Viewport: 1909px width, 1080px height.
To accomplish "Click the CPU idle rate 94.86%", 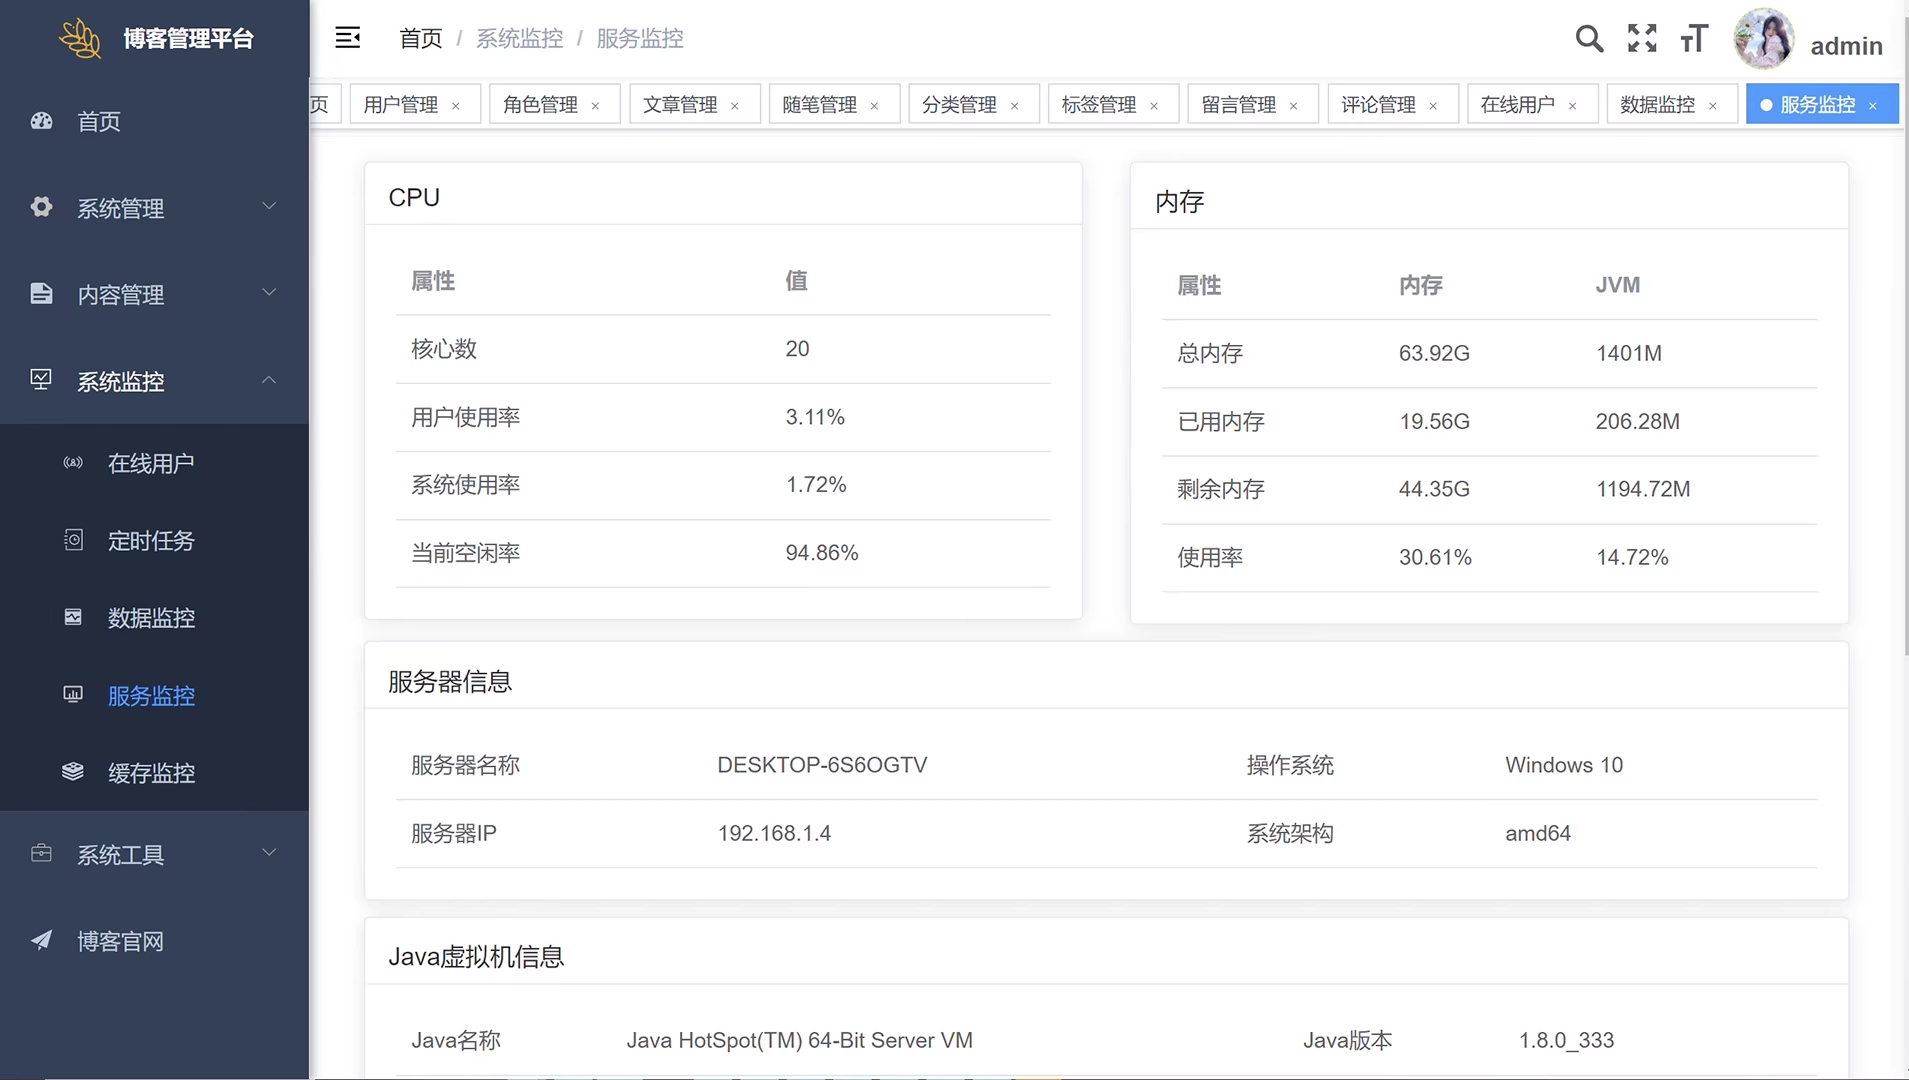I will (822, 553).
